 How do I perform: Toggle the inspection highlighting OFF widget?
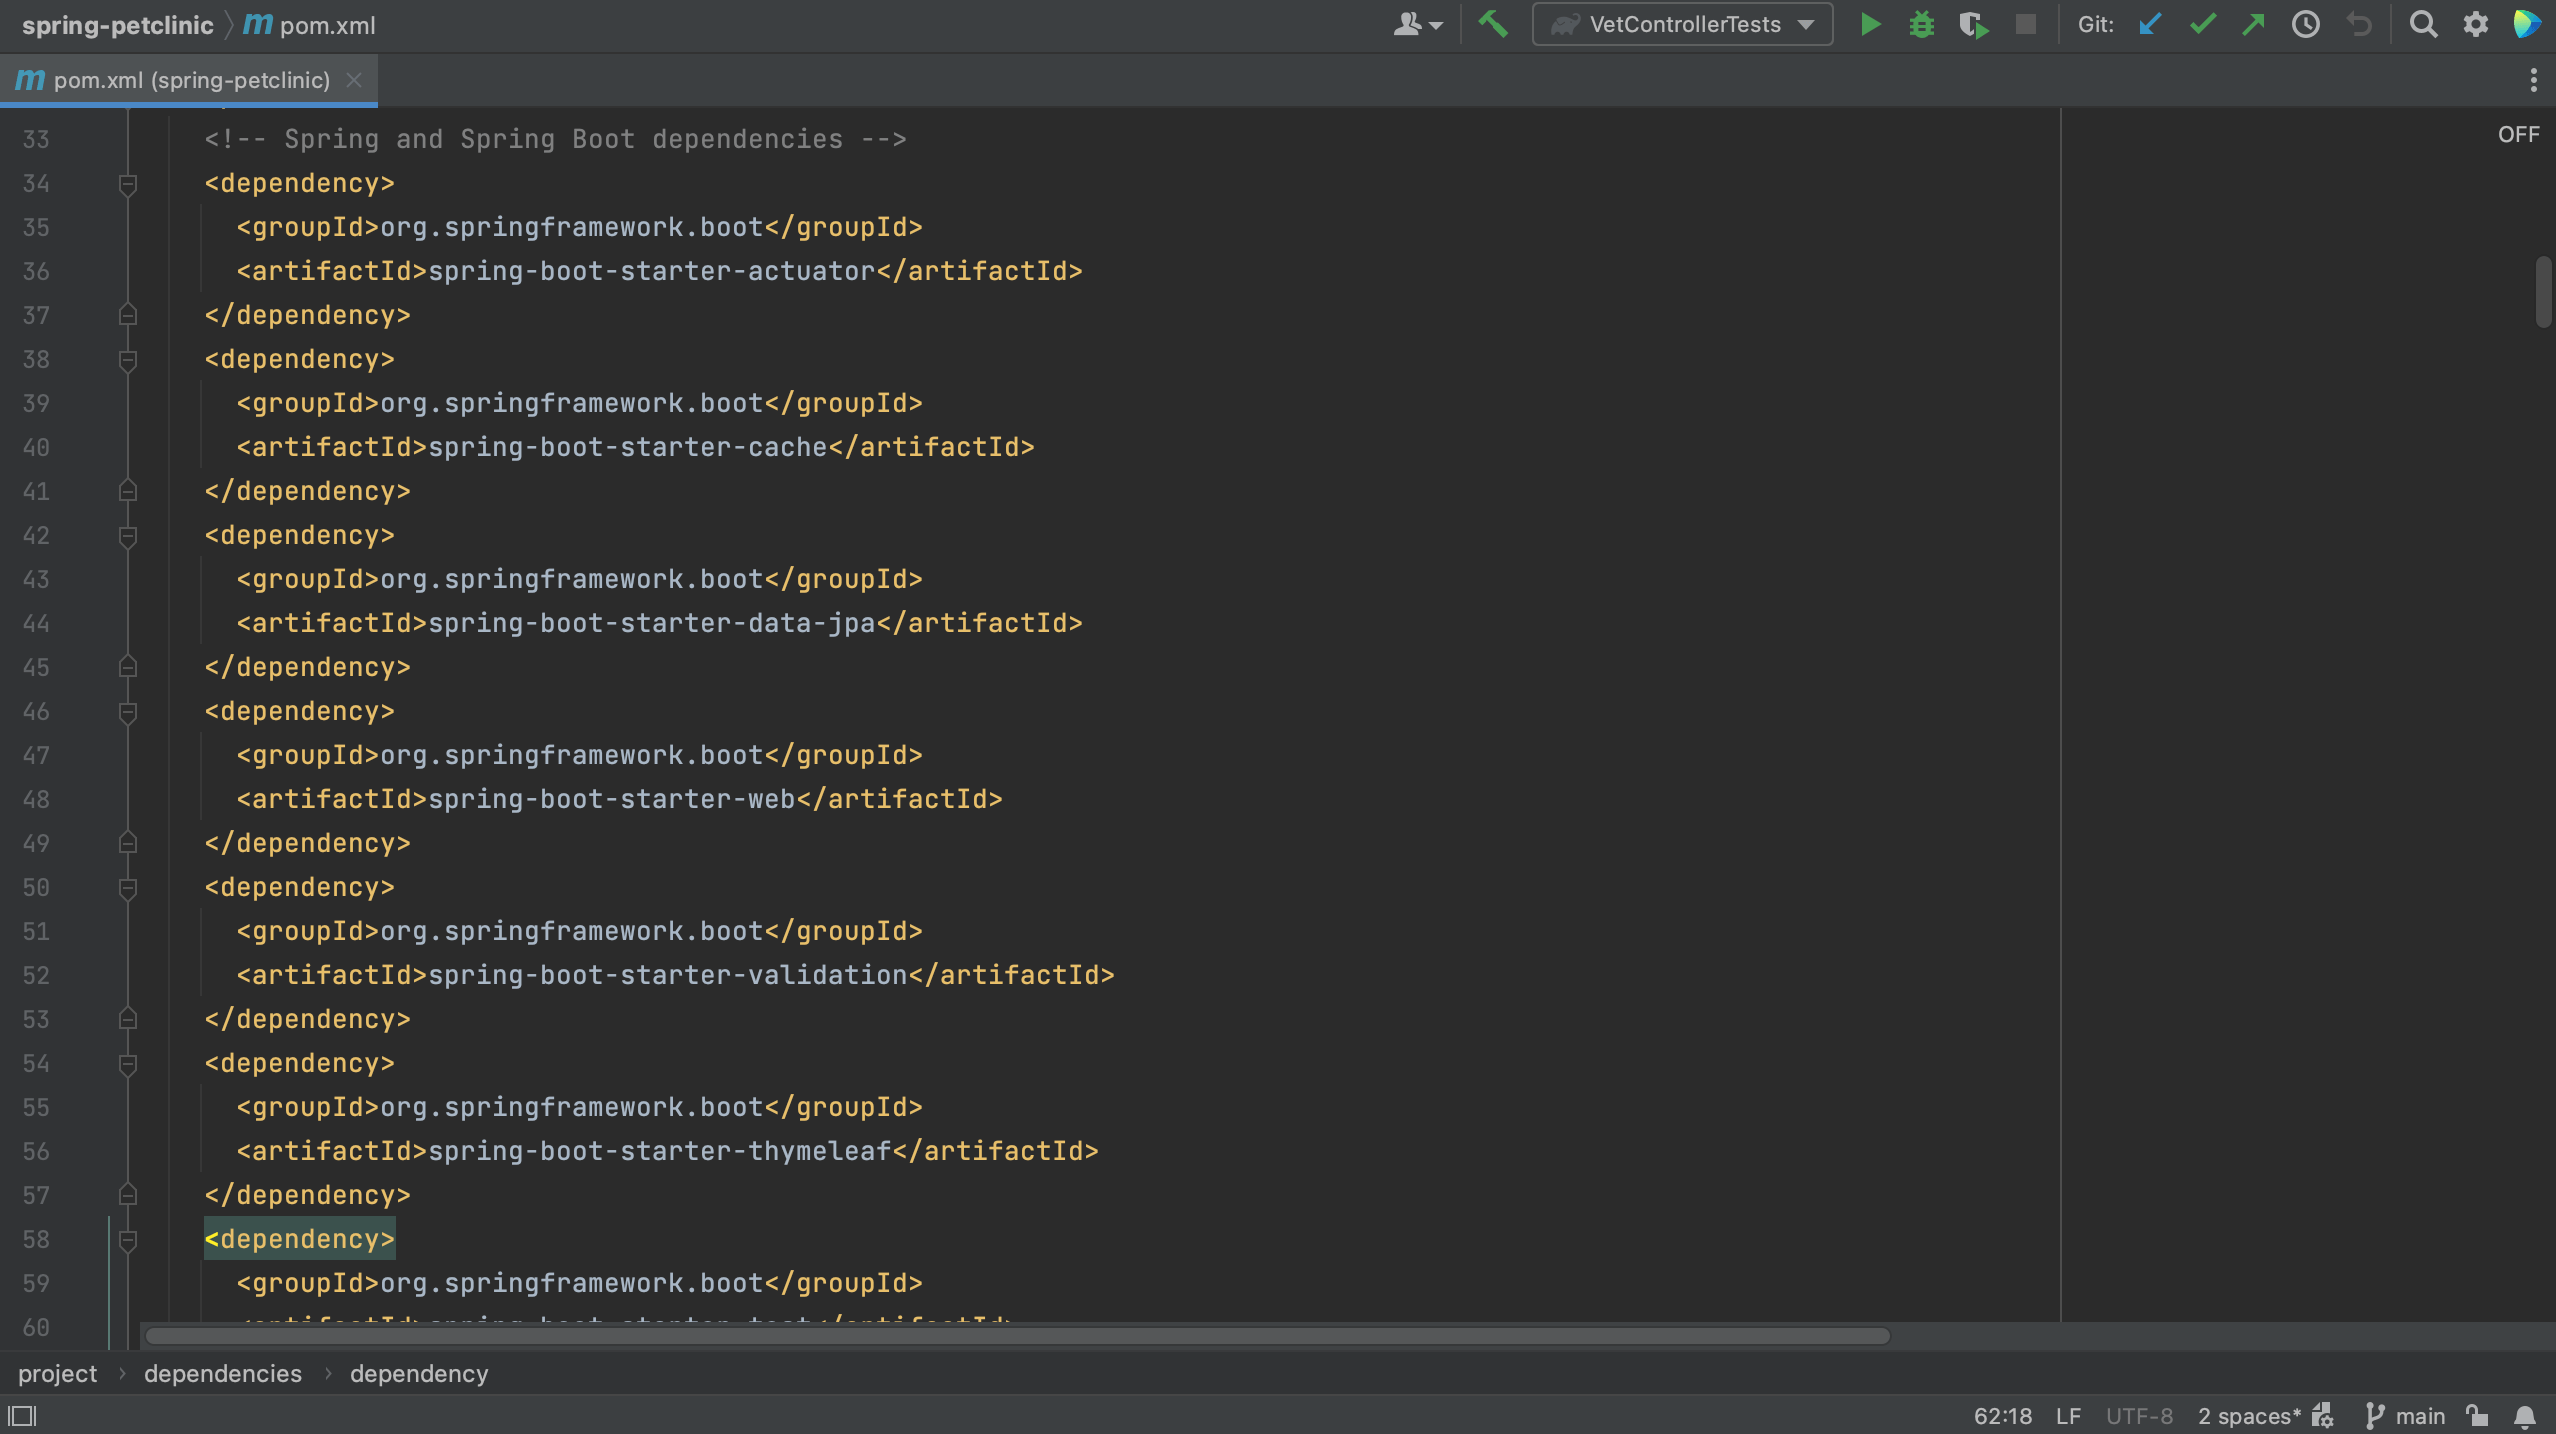(x=2516, y=133)
